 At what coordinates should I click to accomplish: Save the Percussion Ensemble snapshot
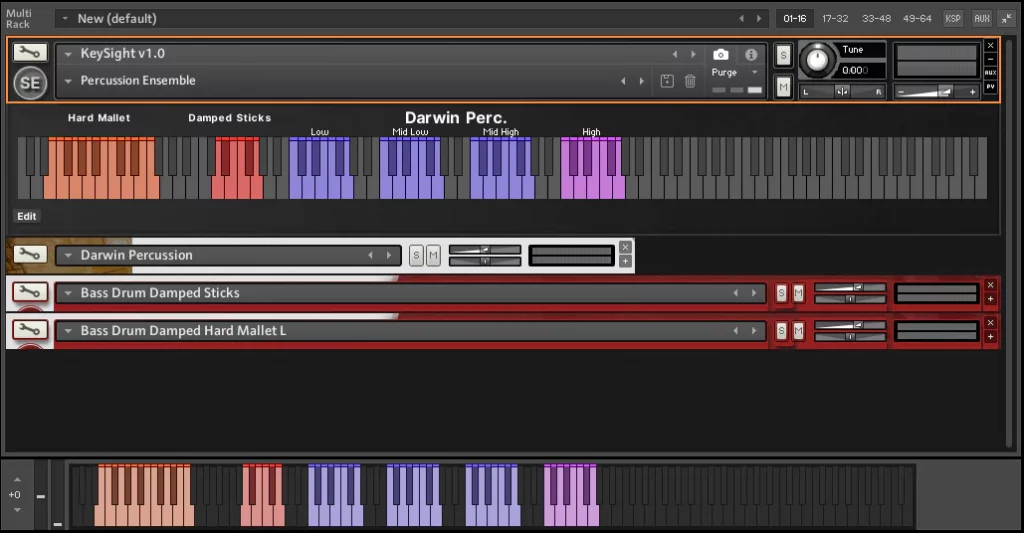pyautogui.click(x=667, y=81)
